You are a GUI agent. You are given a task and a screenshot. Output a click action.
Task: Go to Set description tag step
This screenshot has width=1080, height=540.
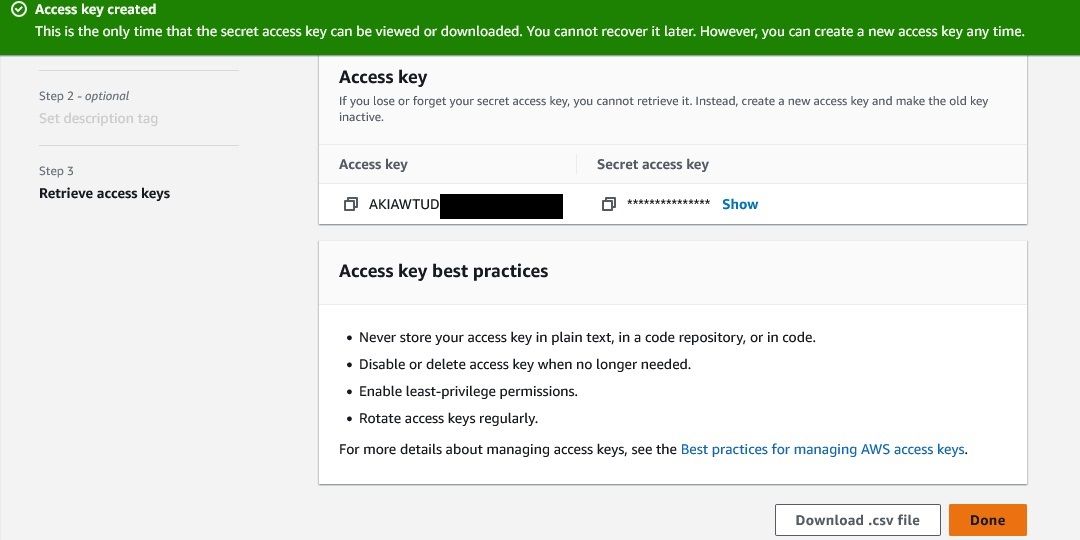pos(98,118)
